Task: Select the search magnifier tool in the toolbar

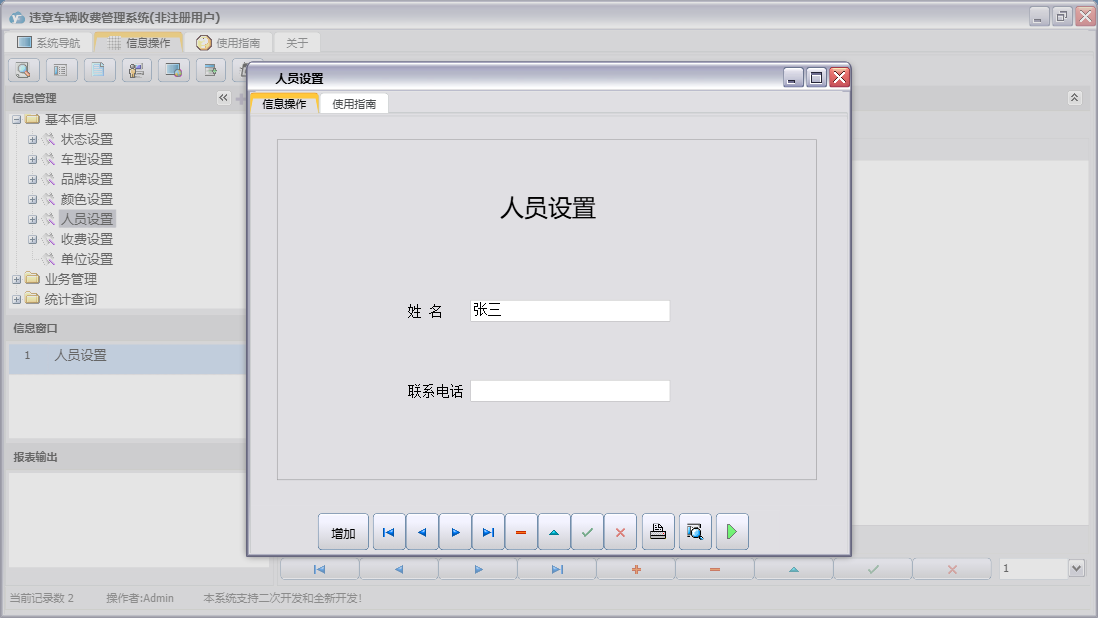Action: tap(22, 70)
